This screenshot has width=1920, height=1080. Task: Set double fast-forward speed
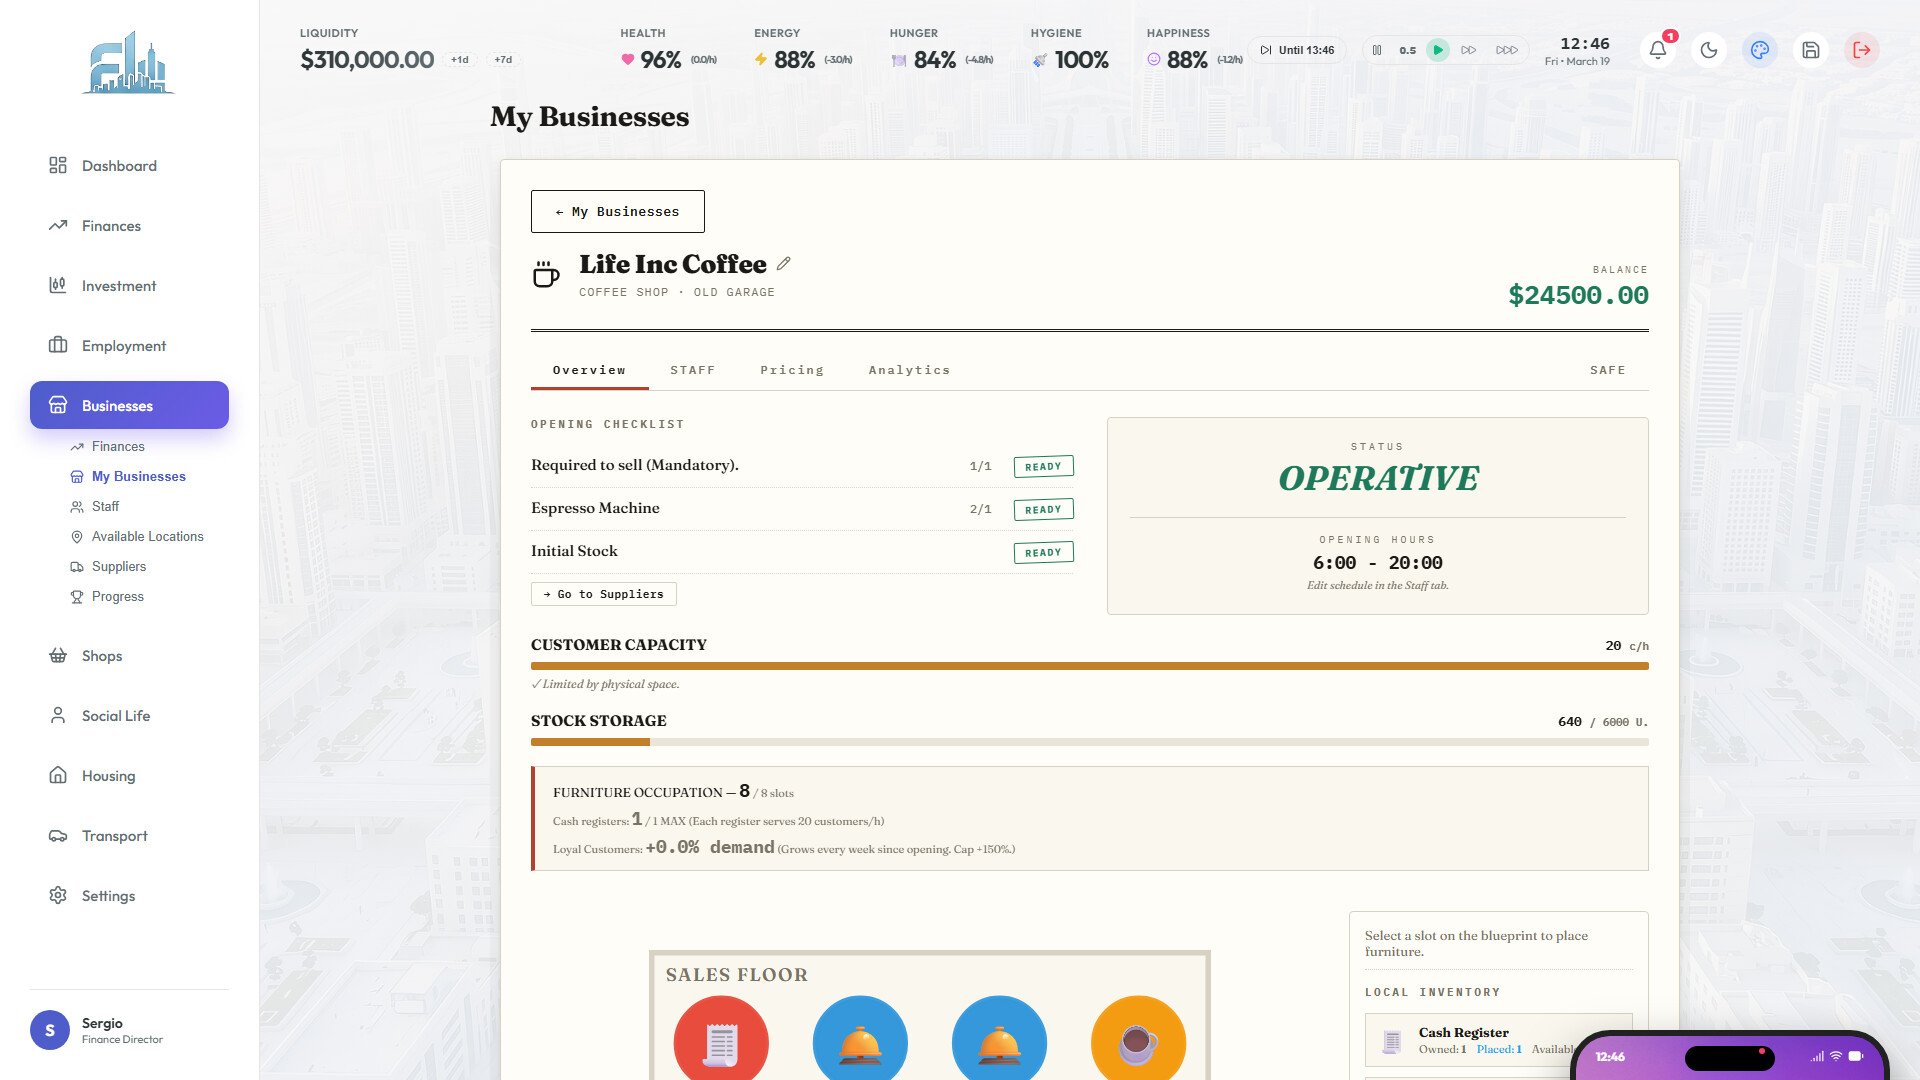(x=1468, y=50)
